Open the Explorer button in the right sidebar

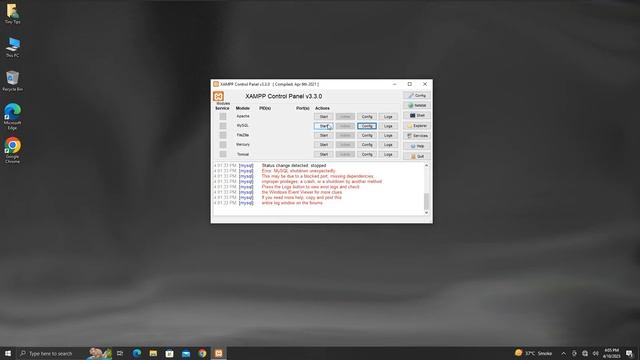[417, 126]
